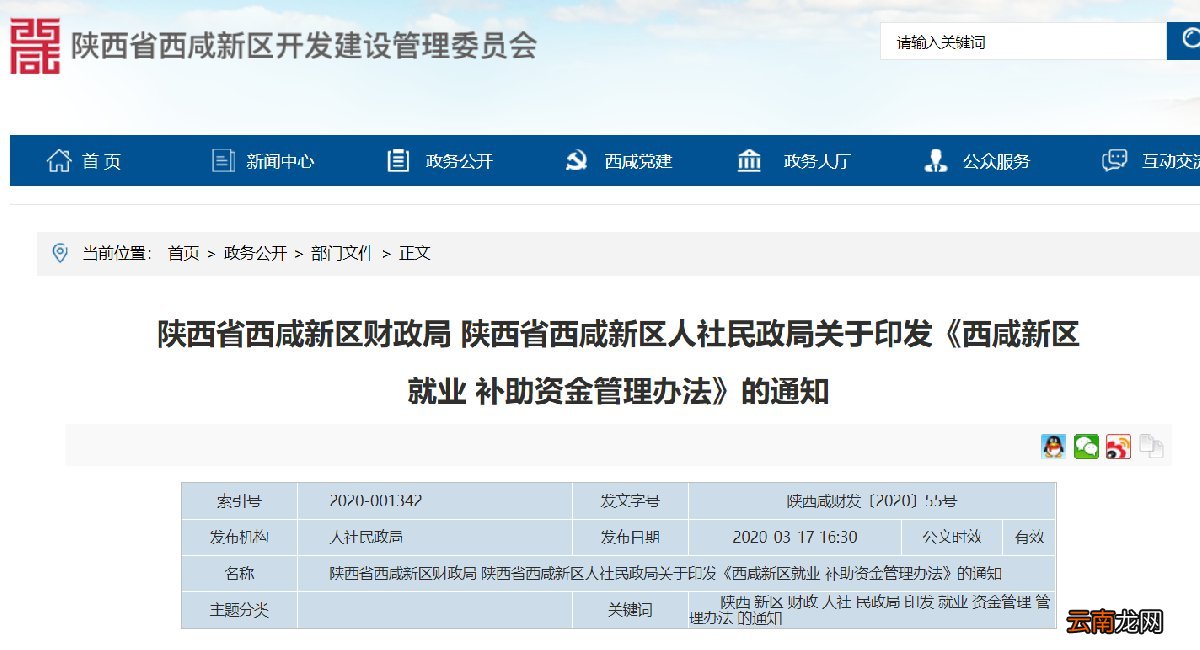The width and height of the screenshot is (1200, 650).
Task: Click the newspaper icon beside 新闻中心
Action: pyautogui.click(x=222, y=160)
